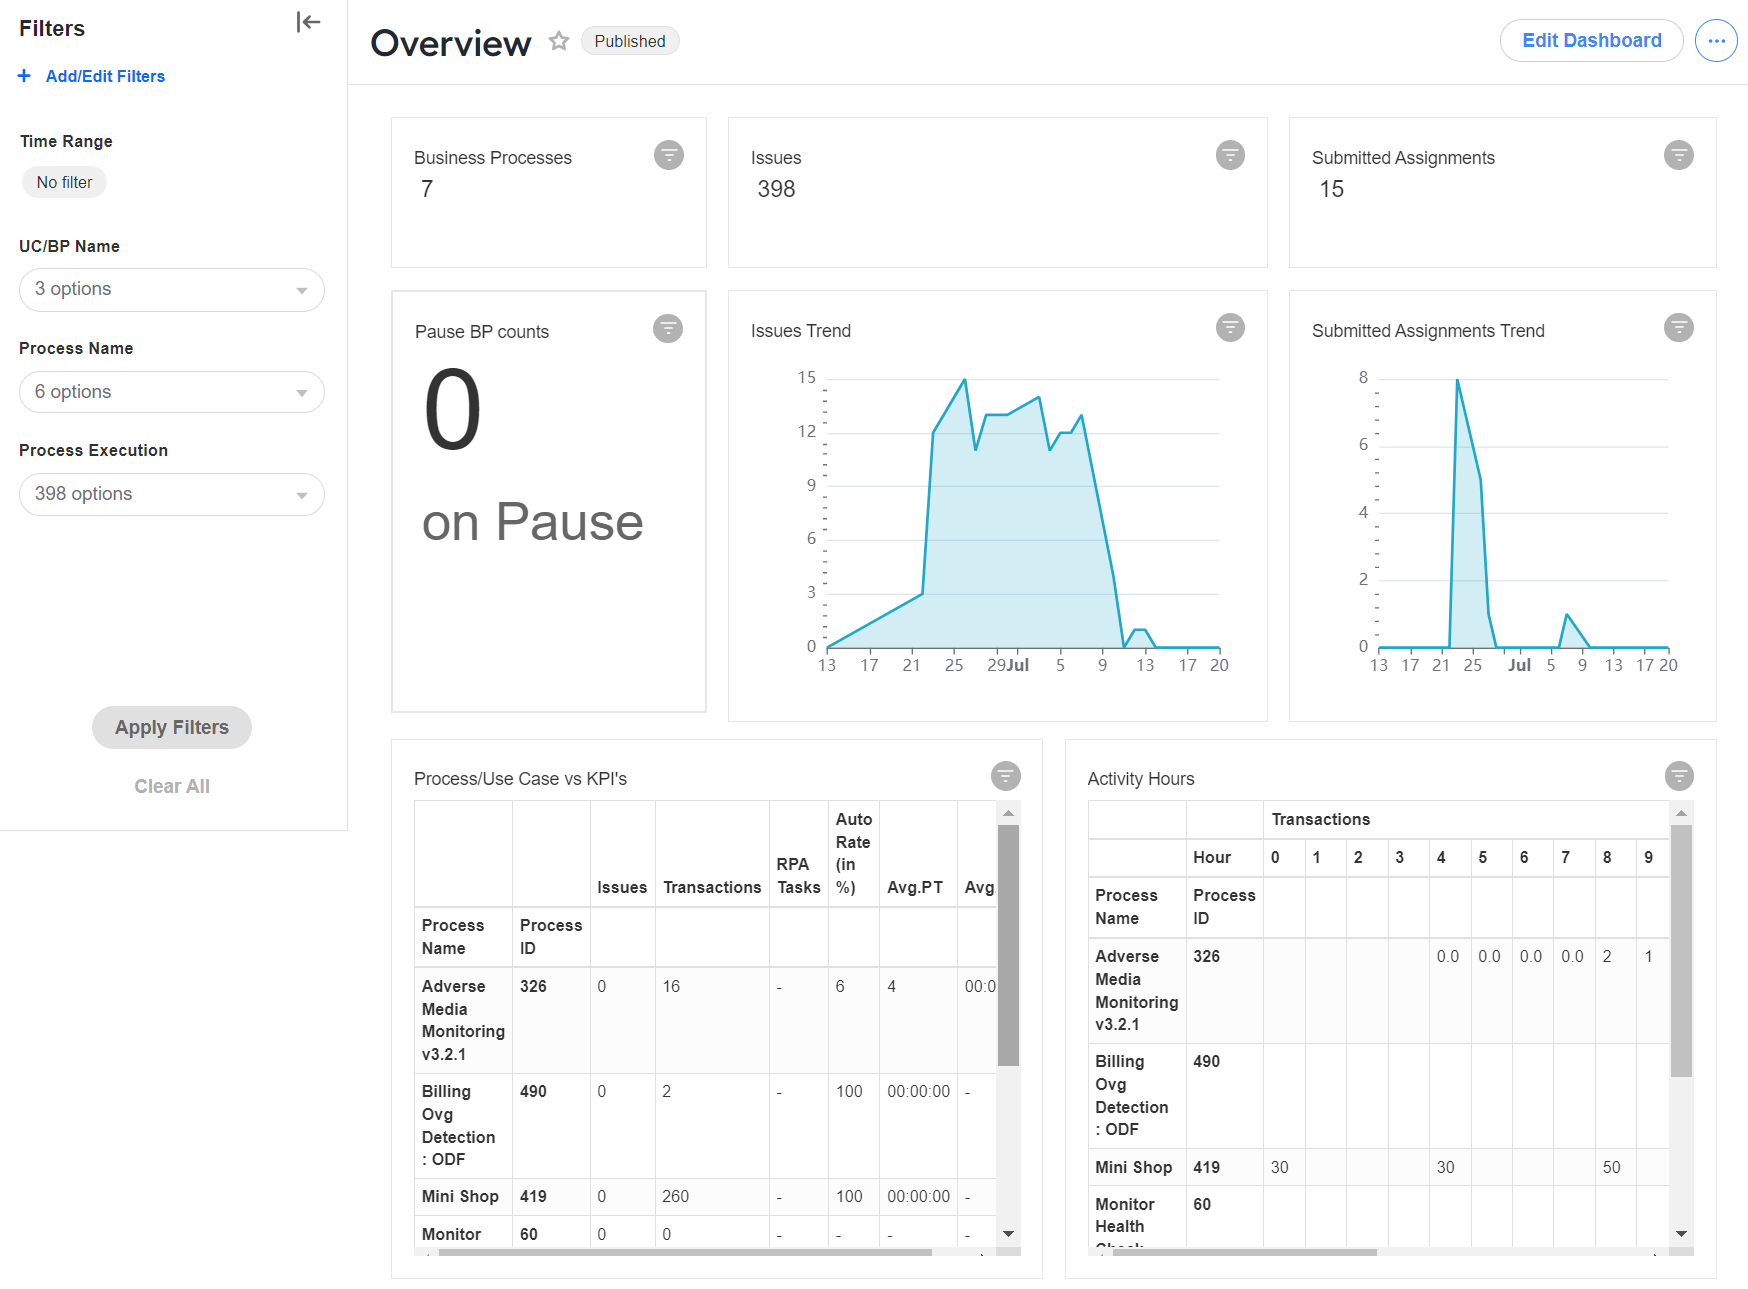Open filter icon on Issues Trend chart
1748x1289 pixels.
tap(1230, 327)
